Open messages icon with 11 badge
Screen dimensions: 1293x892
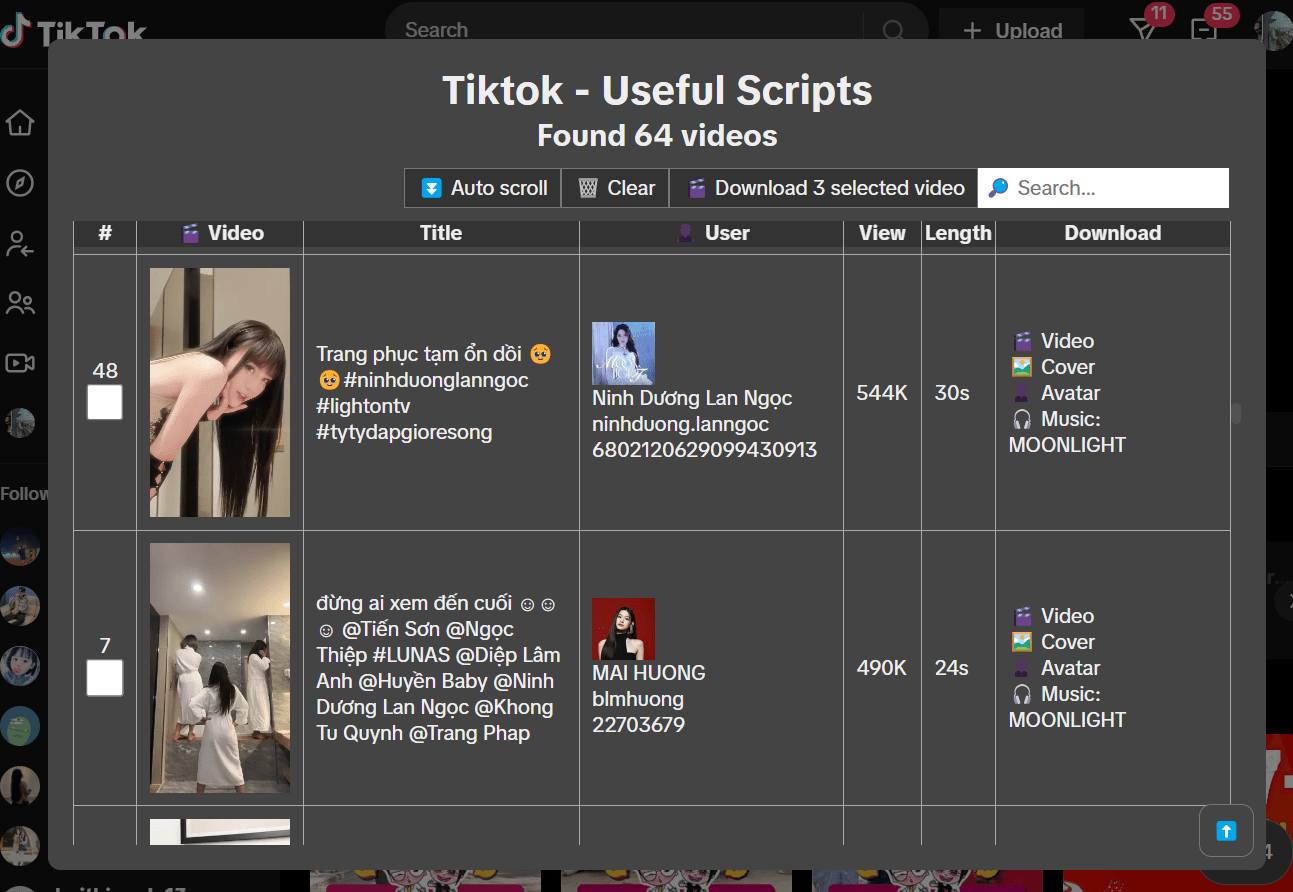(x=1143, y=30)
